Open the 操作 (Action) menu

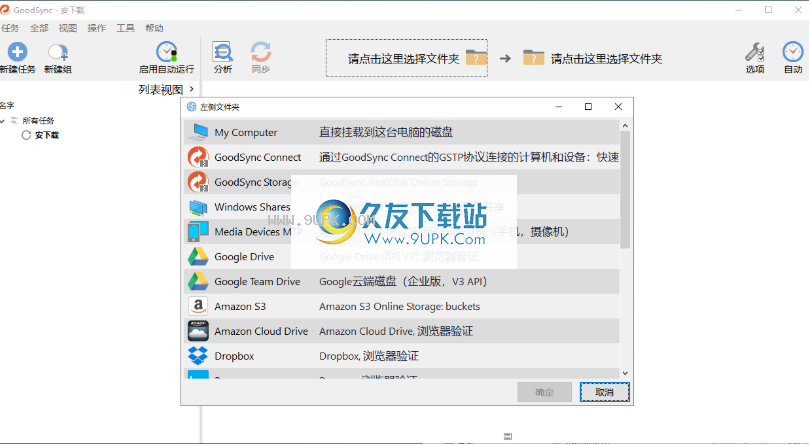[96, 28]
